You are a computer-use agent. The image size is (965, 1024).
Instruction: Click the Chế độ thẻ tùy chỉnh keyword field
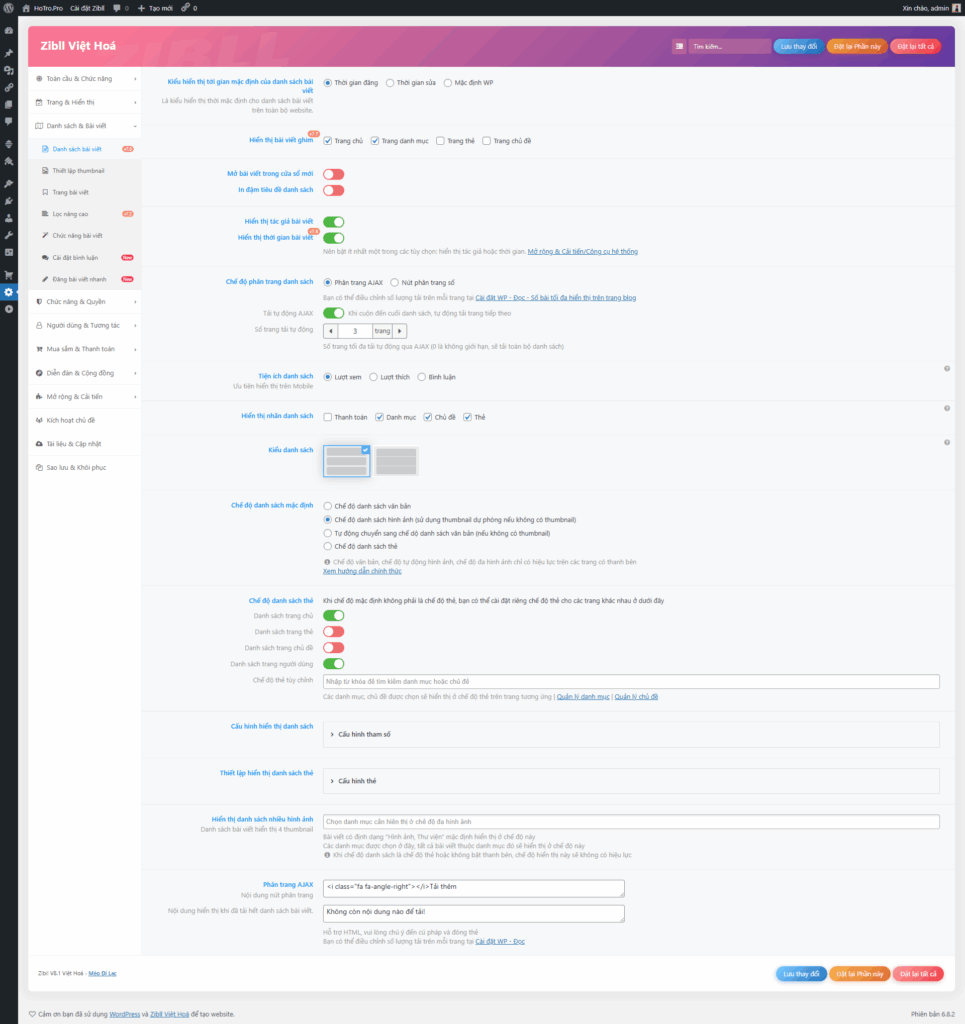631,682
